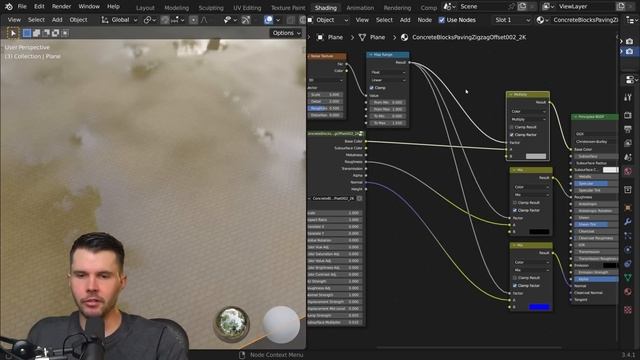Open Christensen-Burley subsurface method dropdown
This screenshot has height=360, width=640.
(596, 142)
